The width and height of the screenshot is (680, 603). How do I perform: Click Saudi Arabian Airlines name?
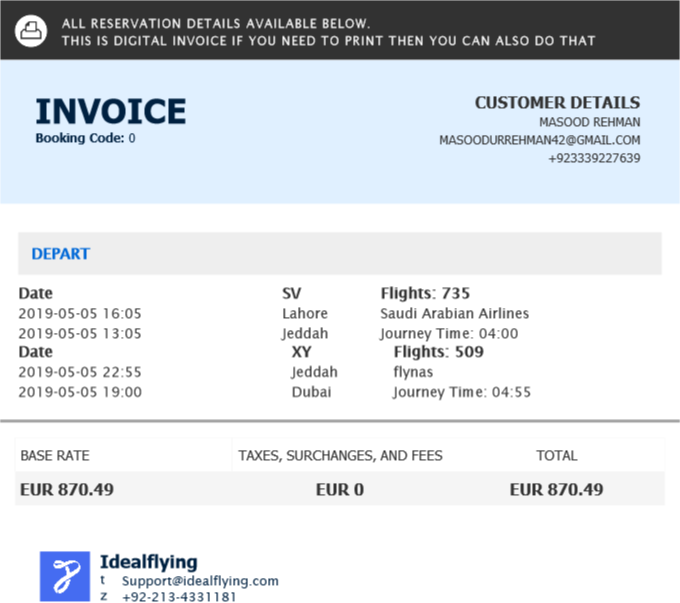point(454,314)
